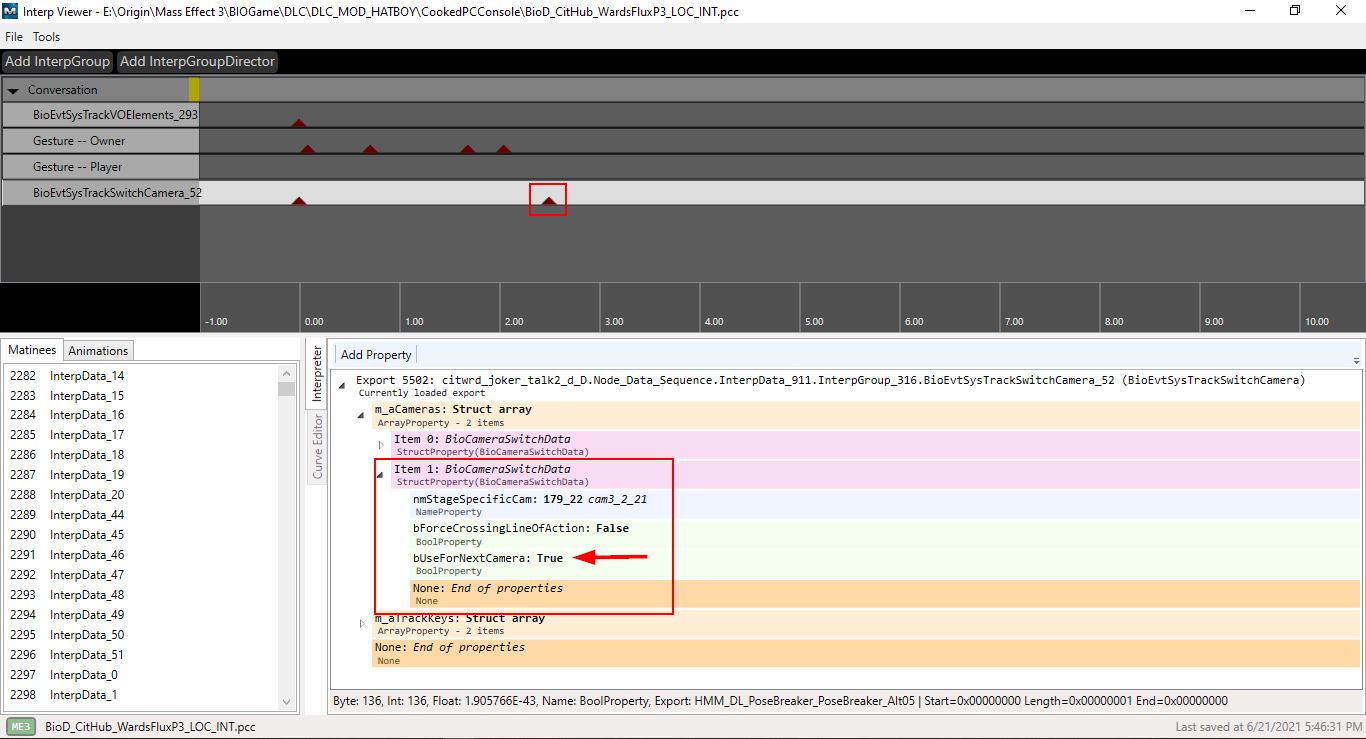This screenshot has height=739, width=1366.
Task: Click the Matinees list scroll down arrow
Action: click(x=287, y=702)
